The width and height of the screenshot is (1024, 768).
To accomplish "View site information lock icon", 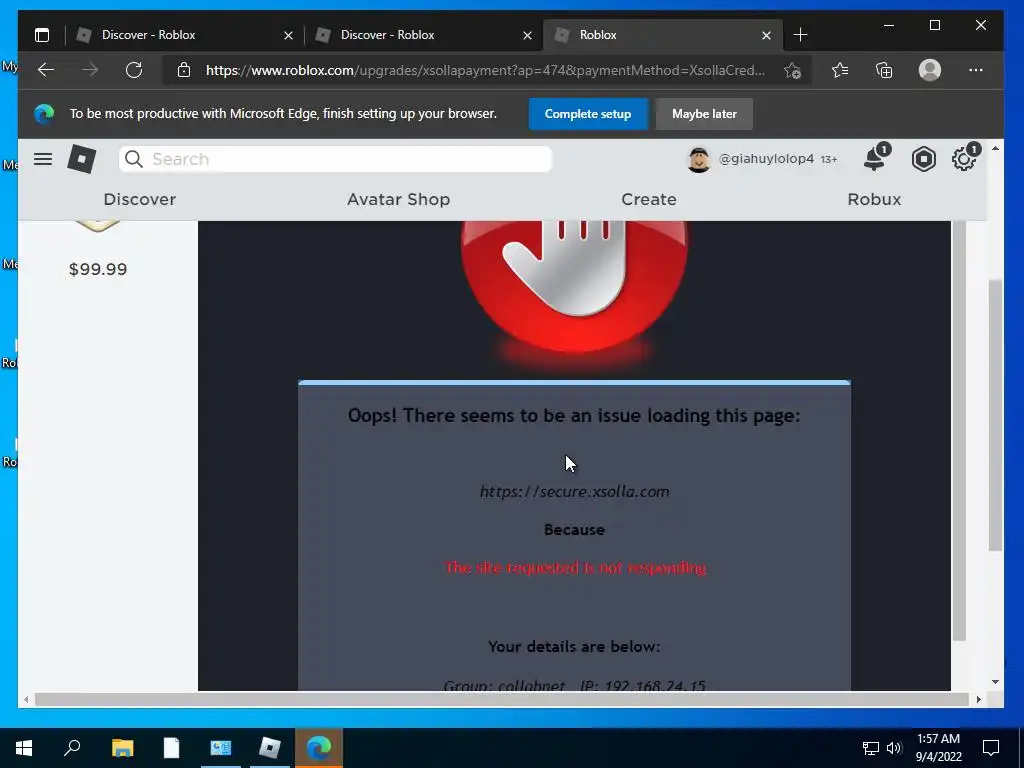I will click(x=184, y=70).
